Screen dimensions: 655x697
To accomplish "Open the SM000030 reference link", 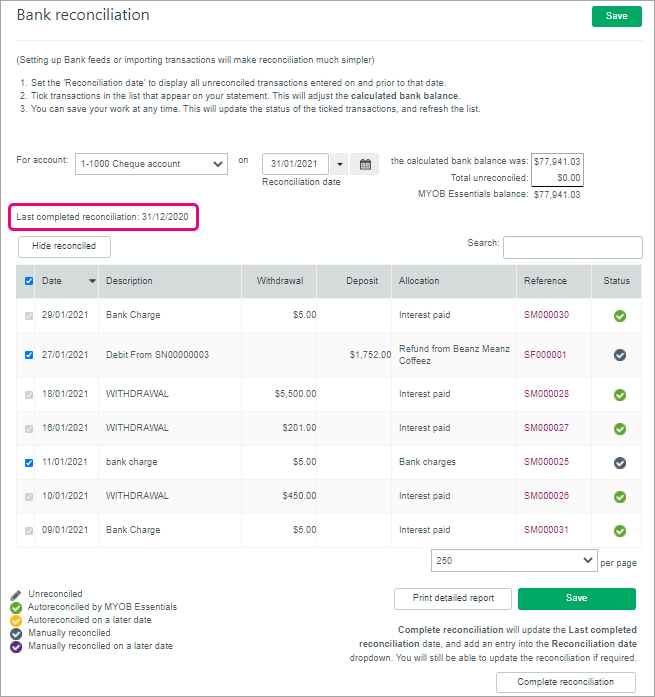I will (546, 315).
